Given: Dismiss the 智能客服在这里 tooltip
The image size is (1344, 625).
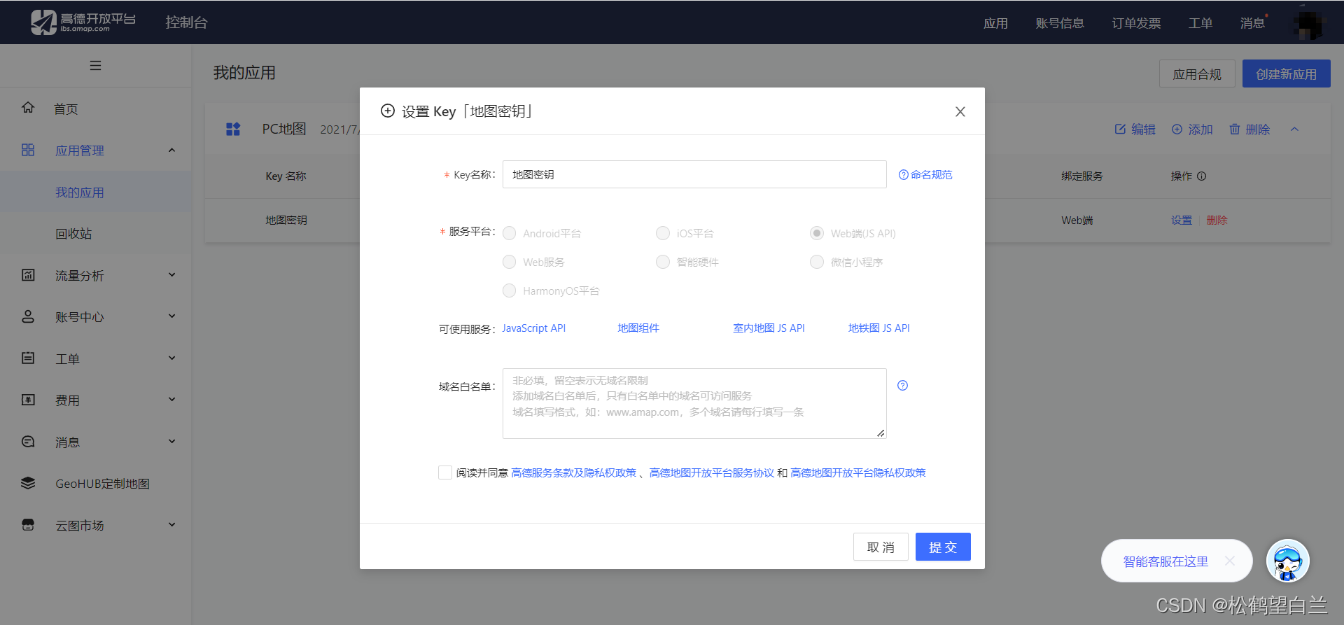Looking at the screenshot, I should (1230, 561).
